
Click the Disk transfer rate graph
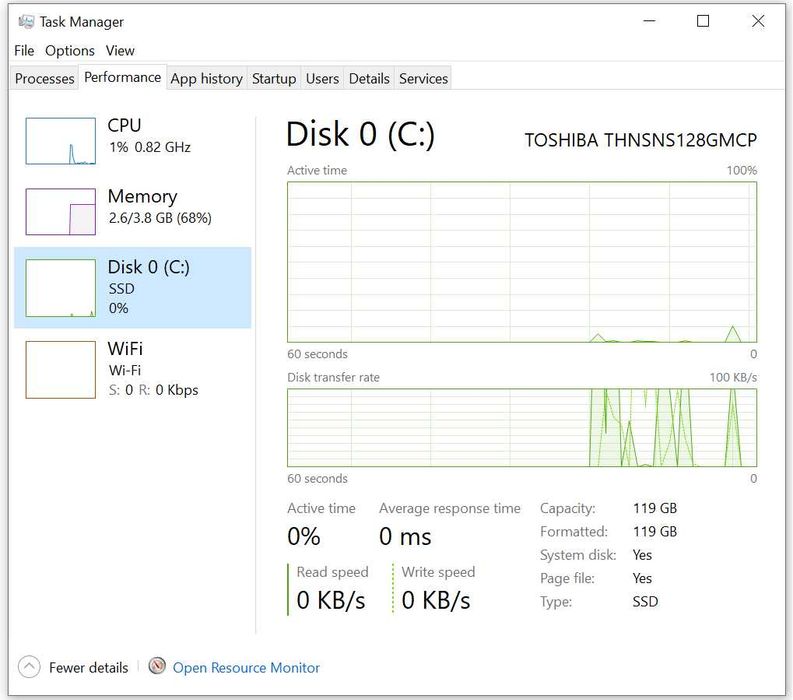coord(522,427)
